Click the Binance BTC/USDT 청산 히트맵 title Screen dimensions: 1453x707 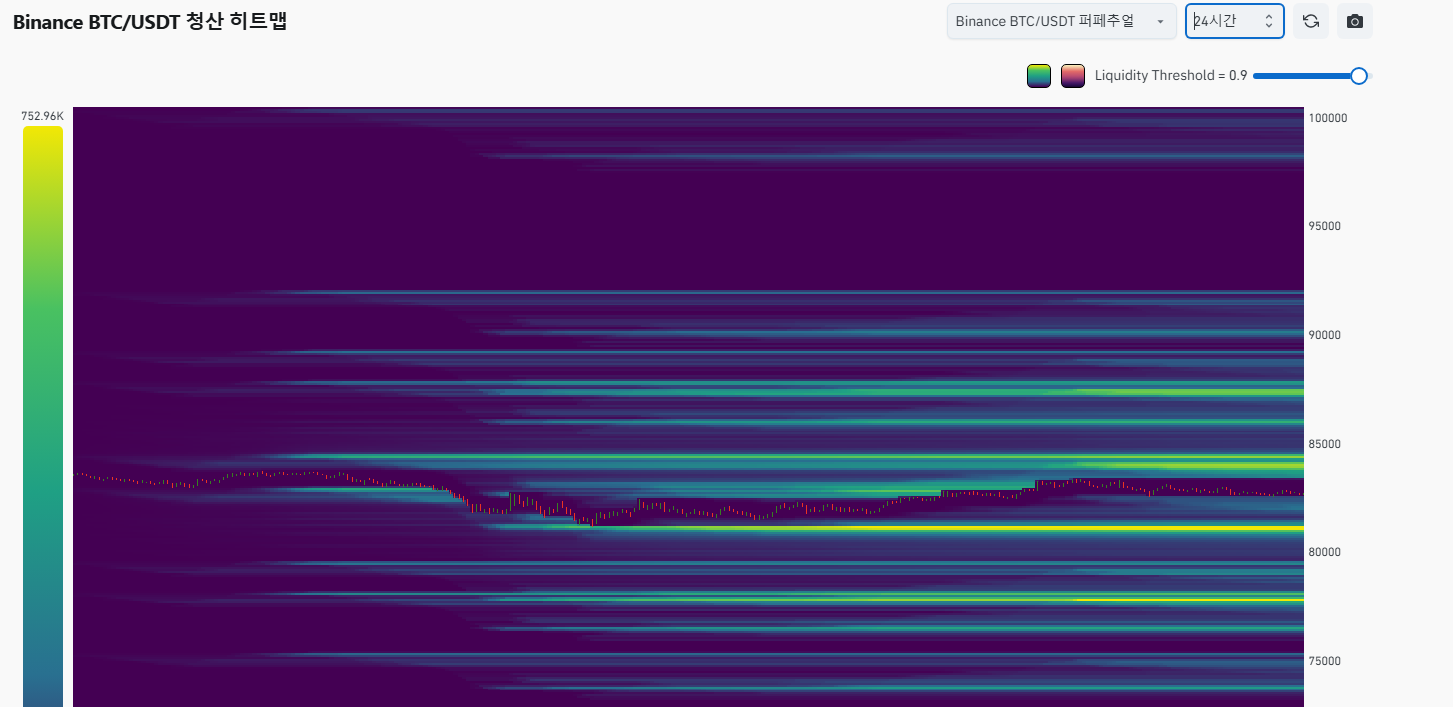(x=150, y=21)
